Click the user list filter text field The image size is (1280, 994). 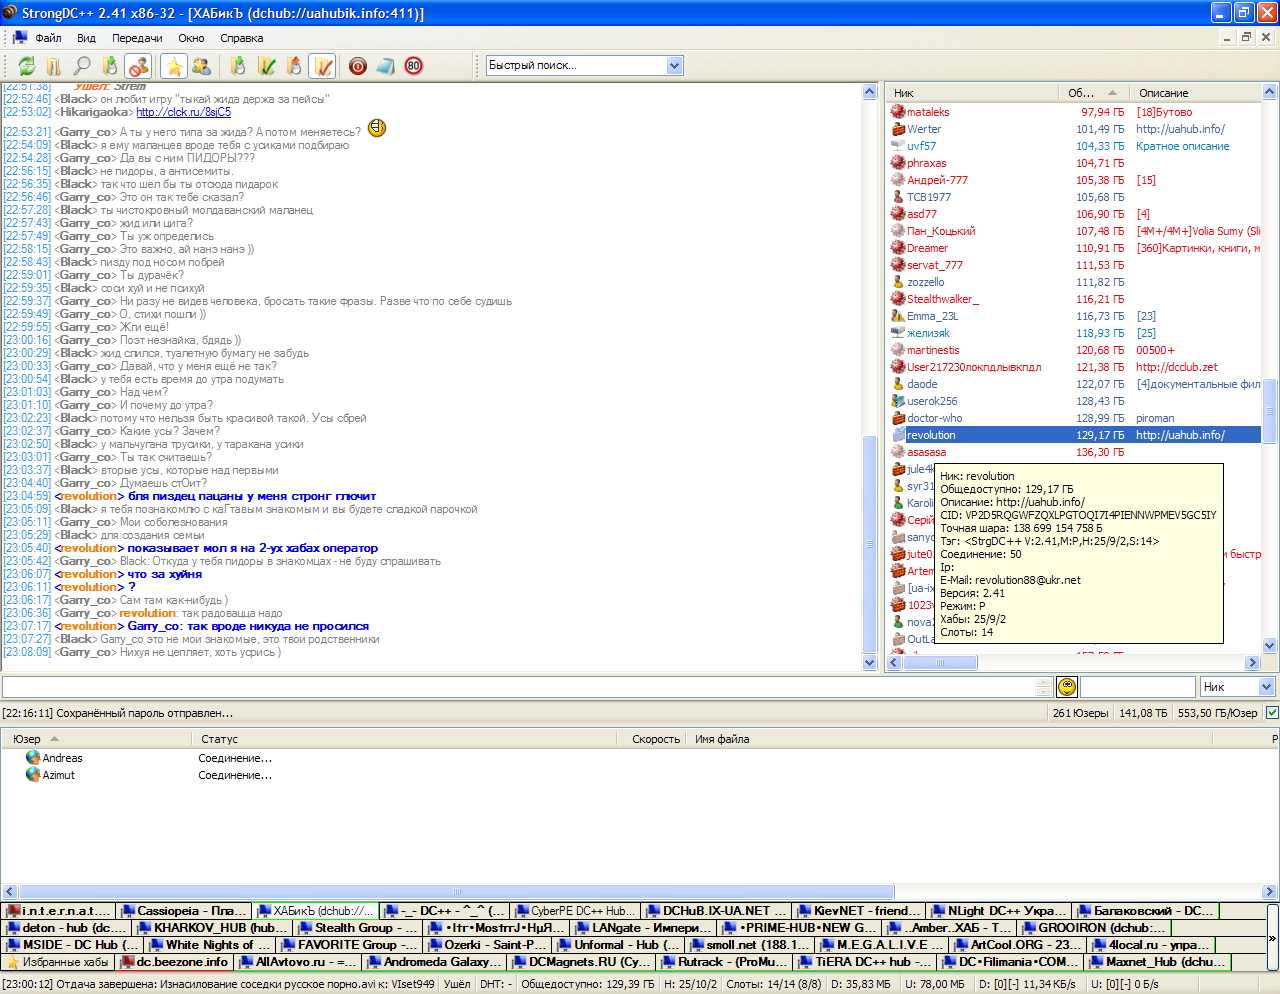point(1138,687)
